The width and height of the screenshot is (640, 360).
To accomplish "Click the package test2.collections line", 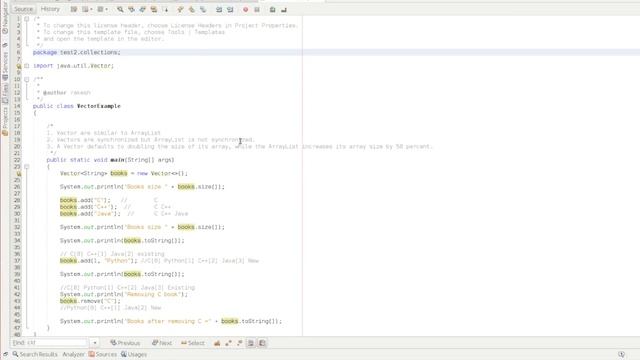I will coord(77,52).
